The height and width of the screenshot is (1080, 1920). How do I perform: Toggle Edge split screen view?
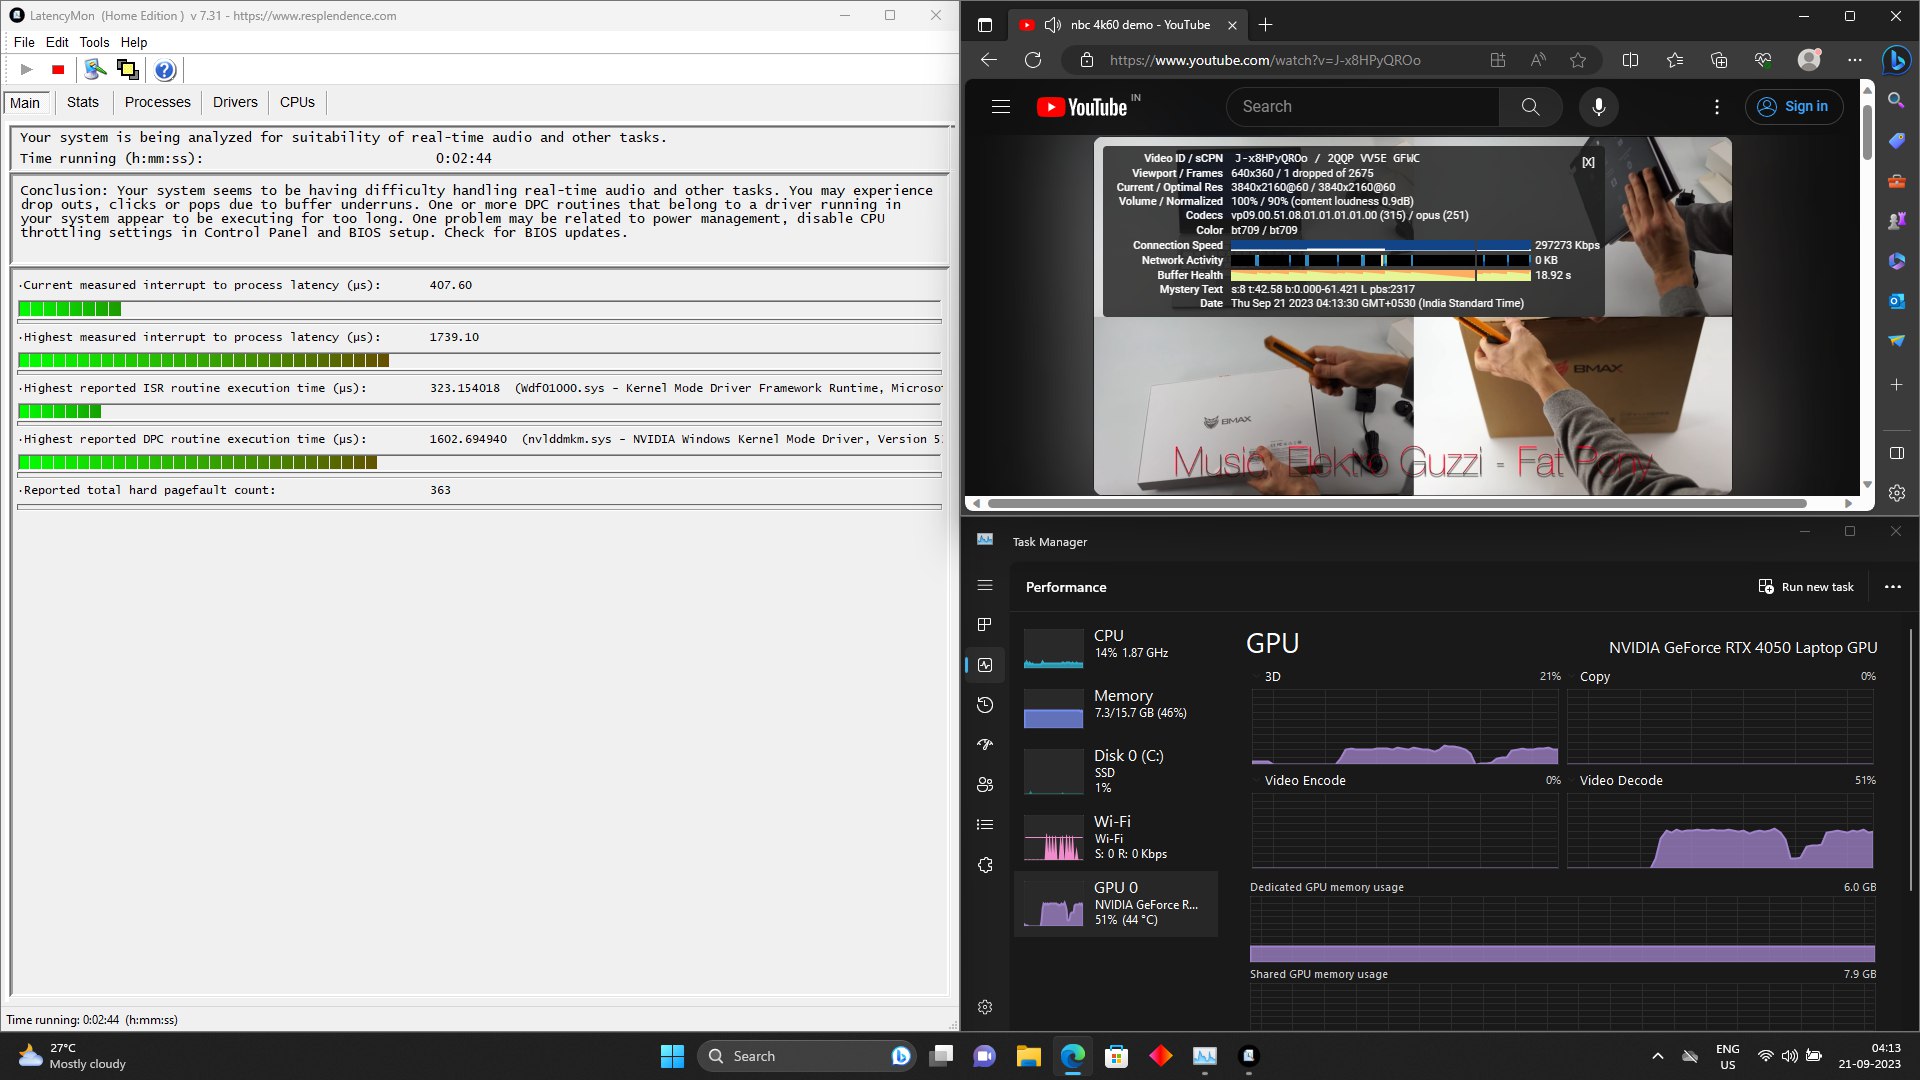(1630, 60)
